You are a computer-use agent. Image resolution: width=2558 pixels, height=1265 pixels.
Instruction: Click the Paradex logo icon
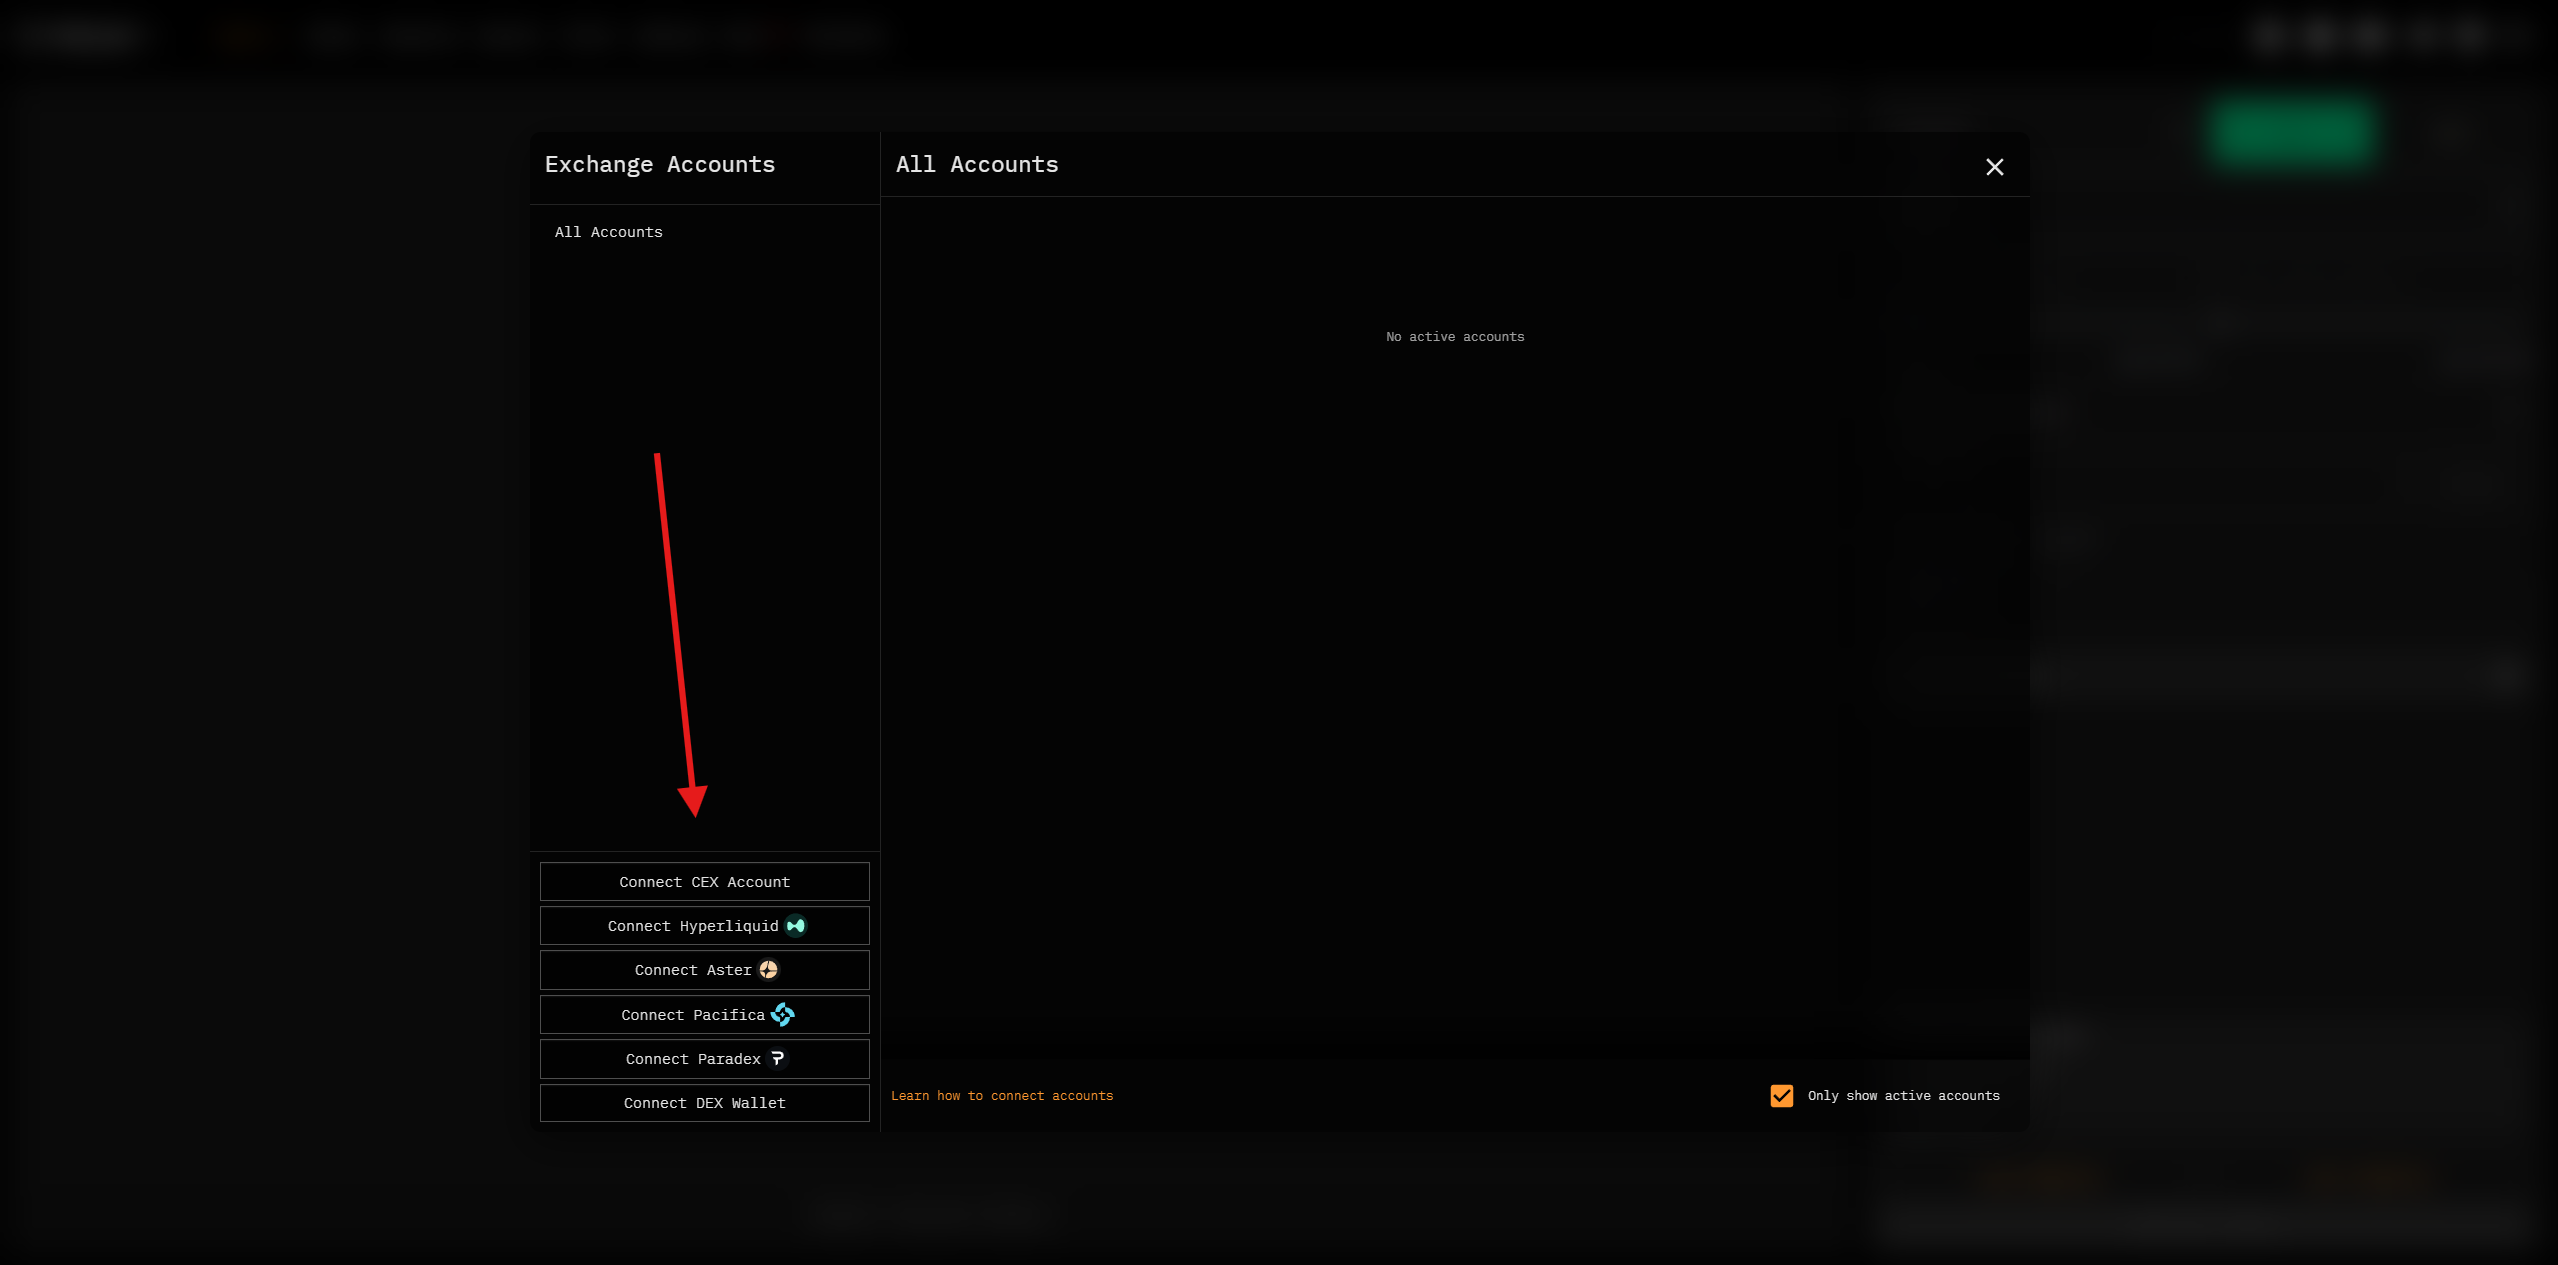point(777,1059)
